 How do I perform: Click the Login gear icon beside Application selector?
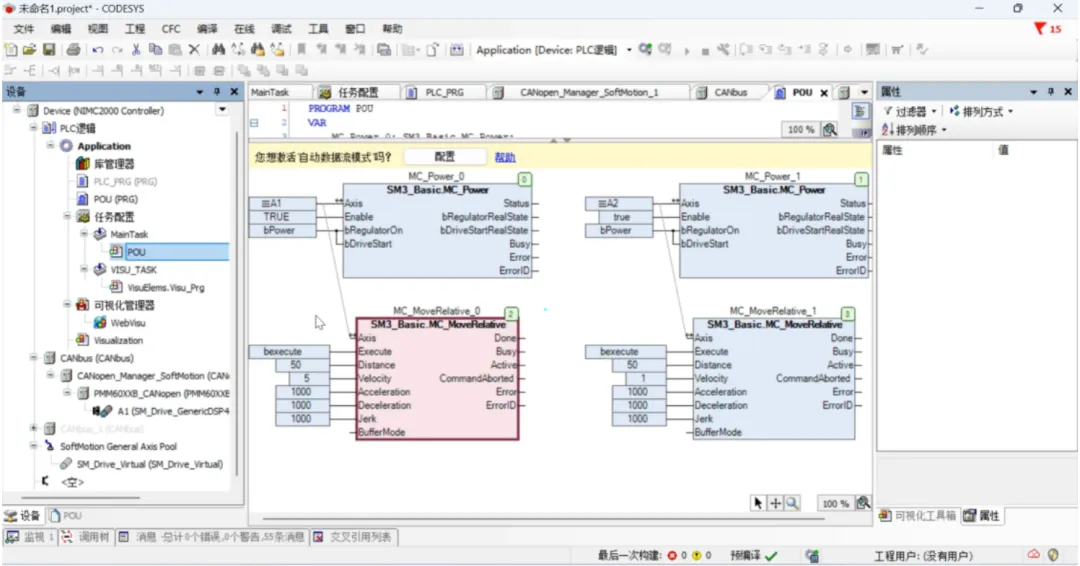(645, 50)
